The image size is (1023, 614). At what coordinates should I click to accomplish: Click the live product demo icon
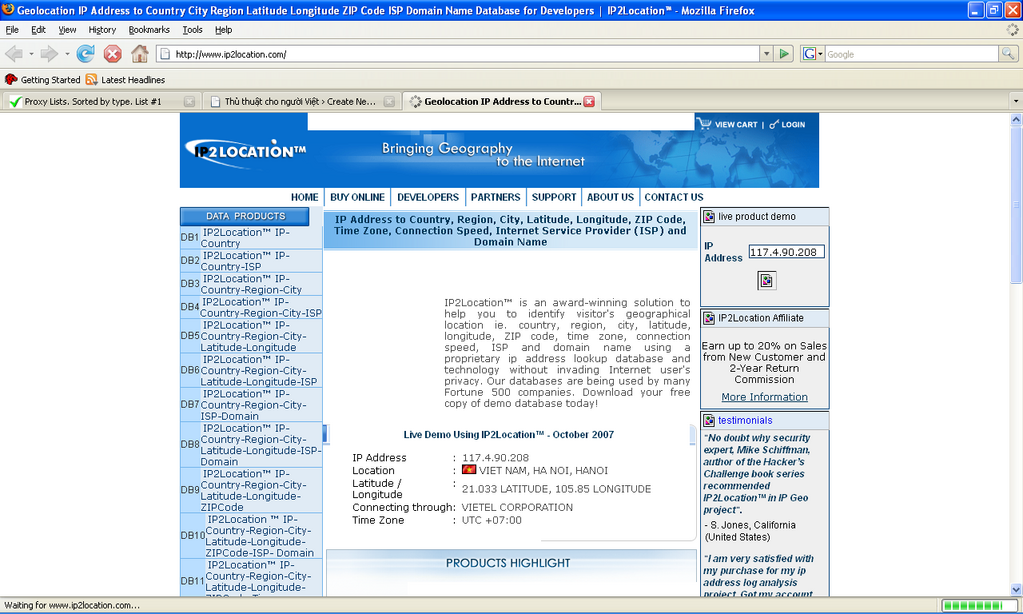click(x=709, y=217)
